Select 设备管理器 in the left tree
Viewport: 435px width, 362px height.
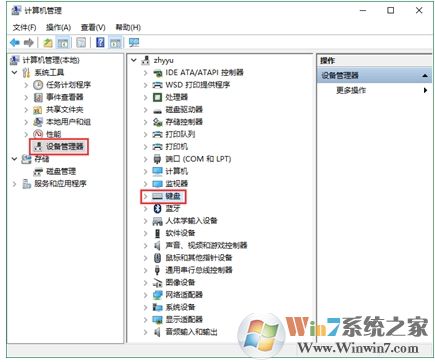click(x=64, y=146)
